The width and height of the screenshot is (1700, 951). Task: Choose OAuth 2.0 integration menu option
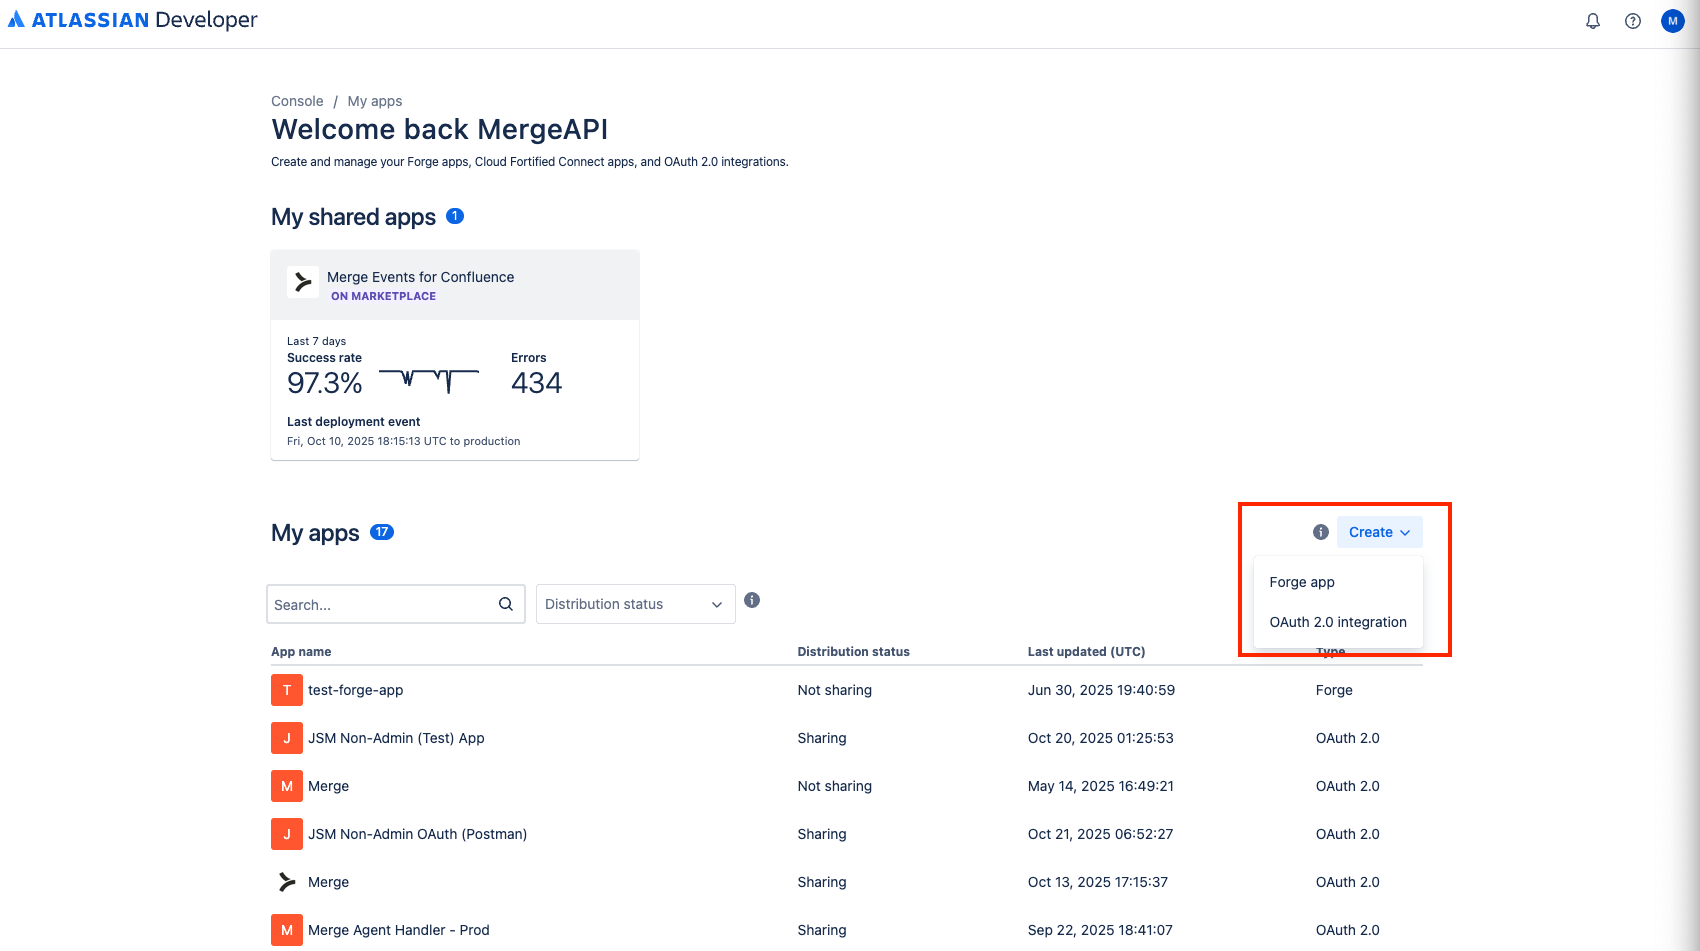[x=1338, y=622]
